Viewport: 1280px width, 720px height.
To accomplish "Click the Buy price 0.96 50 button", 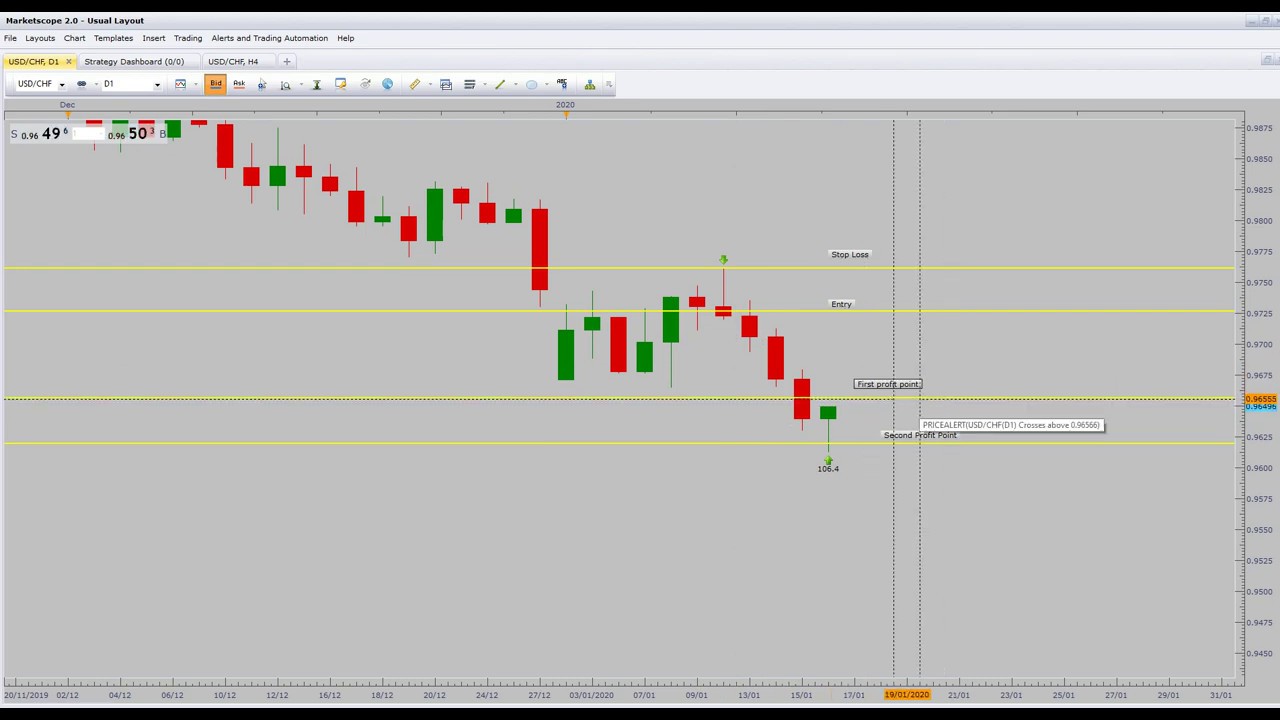I will click(x=131, y=133).
